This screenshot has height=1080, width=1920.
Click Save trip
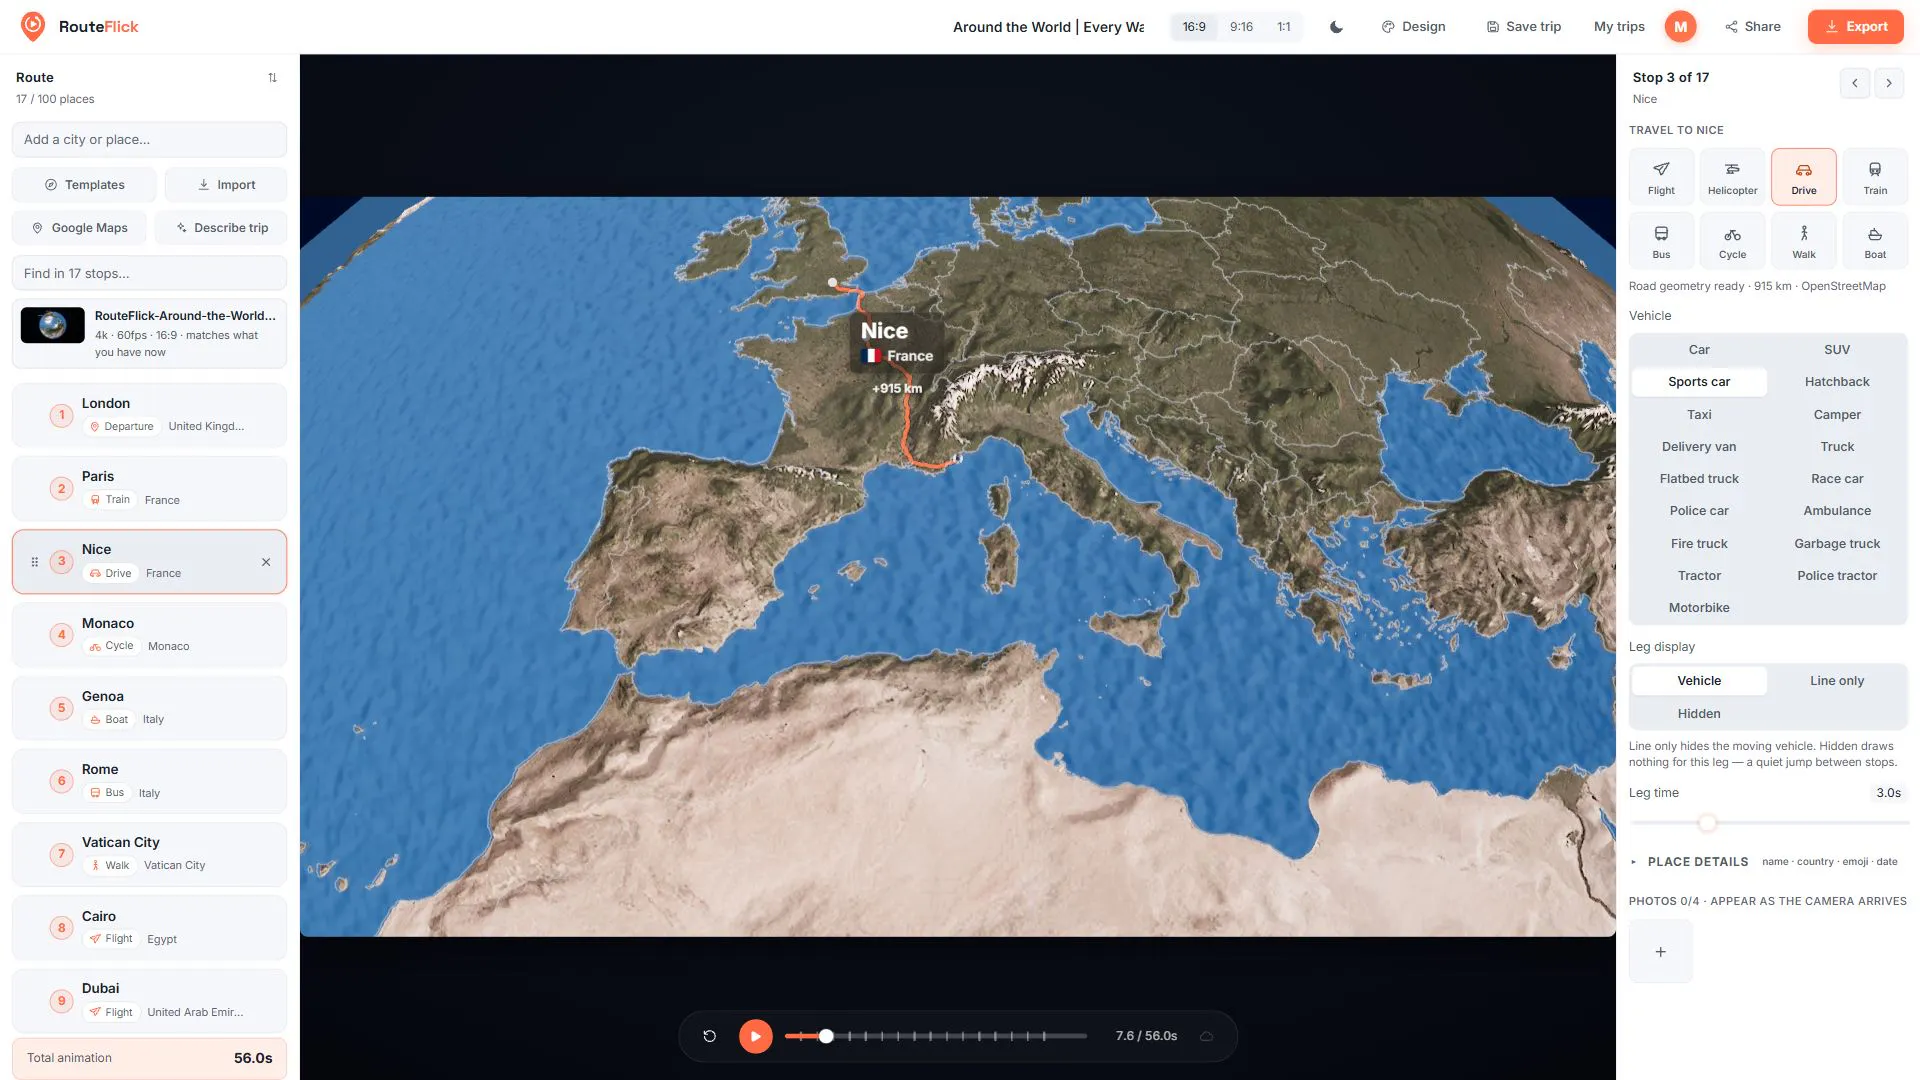click(x=1523, y=27)
